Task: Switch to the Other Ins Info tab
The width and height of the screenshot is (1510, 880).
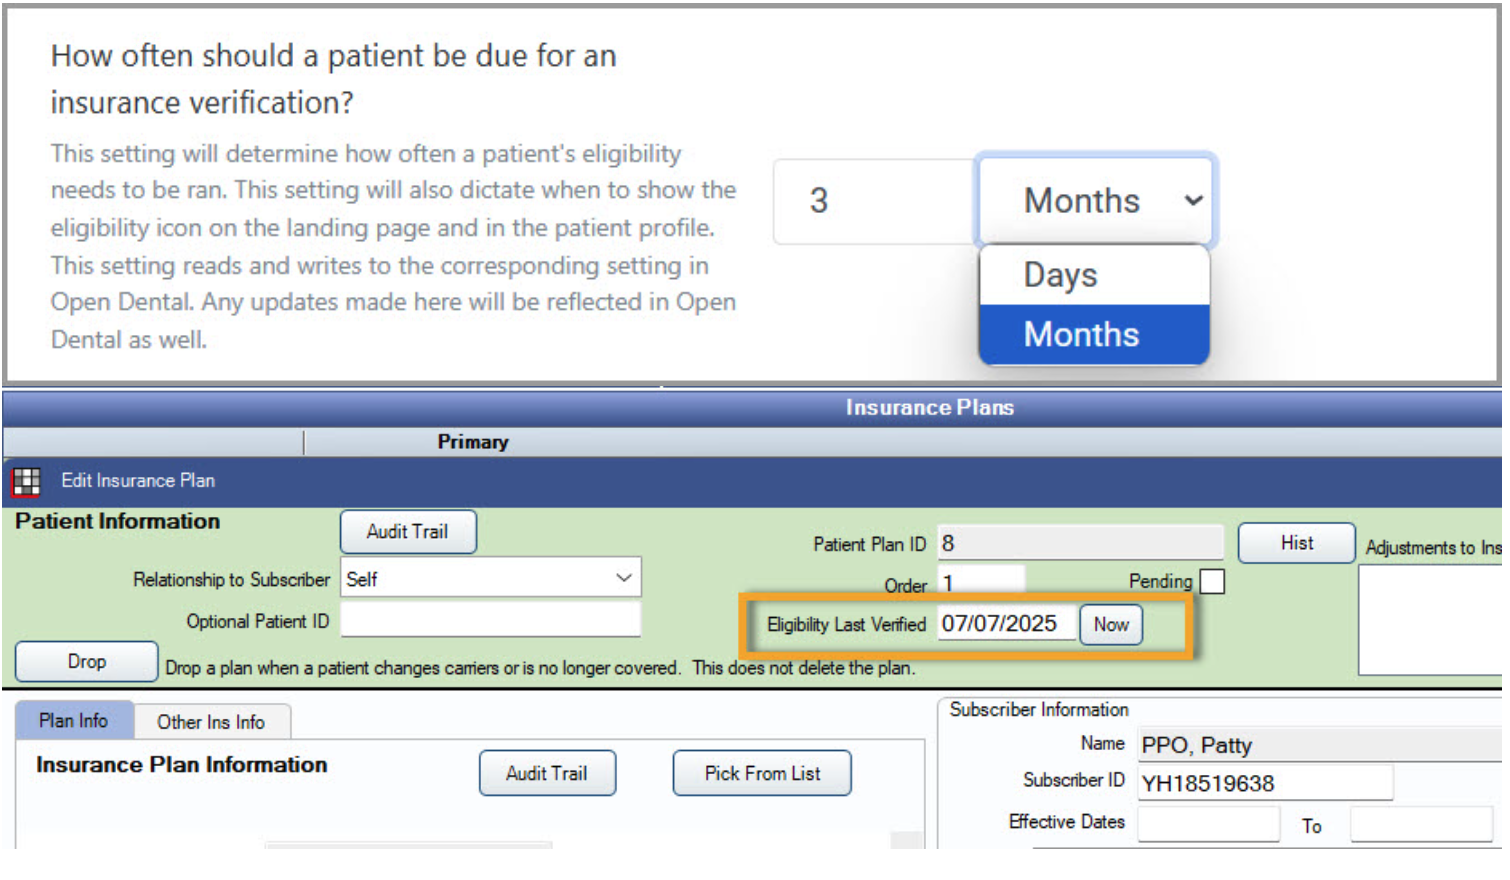Action: (211, 722)
